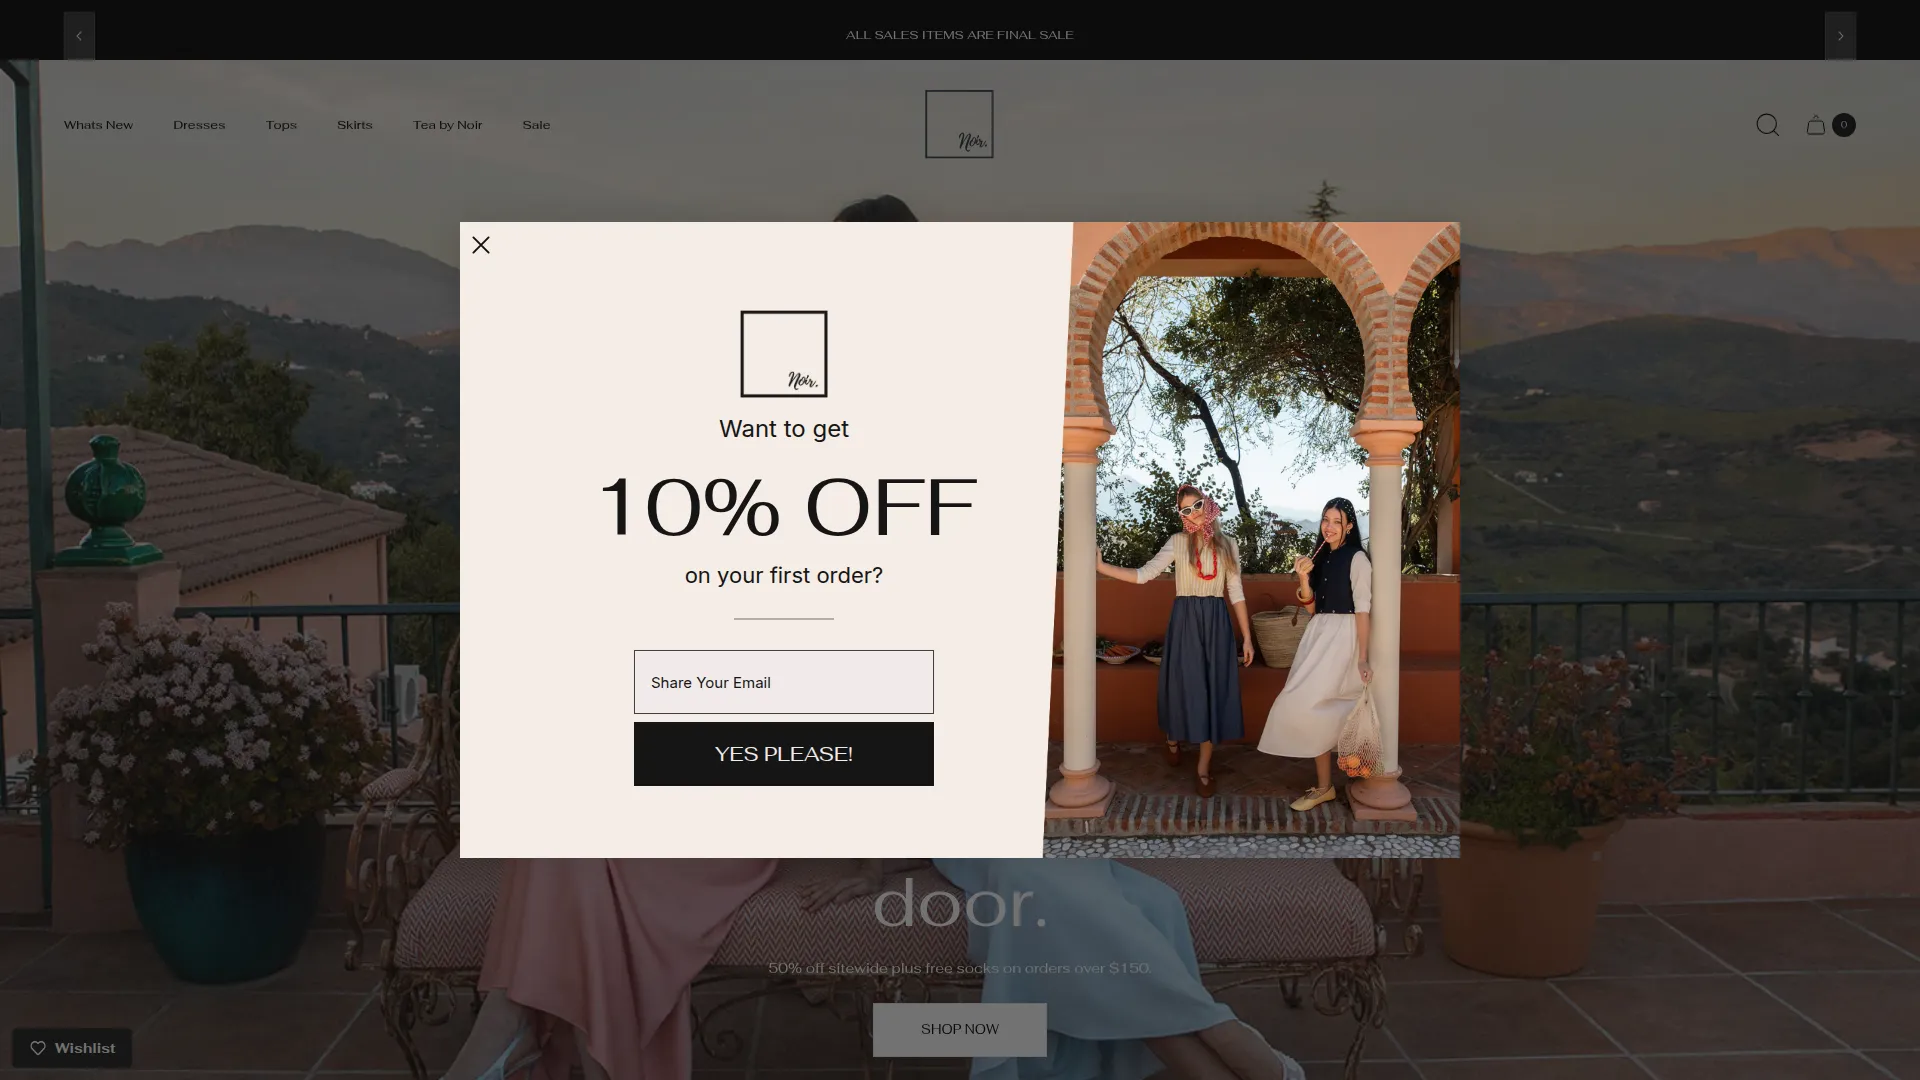
Task: Submit with the YES PLEASE! button
Action: 784,754
